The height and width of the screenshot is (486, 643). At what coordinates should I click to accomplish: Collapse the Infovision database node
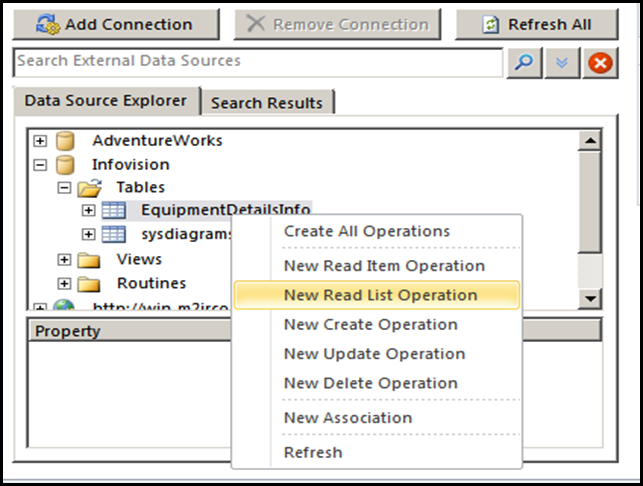point(40,165)
